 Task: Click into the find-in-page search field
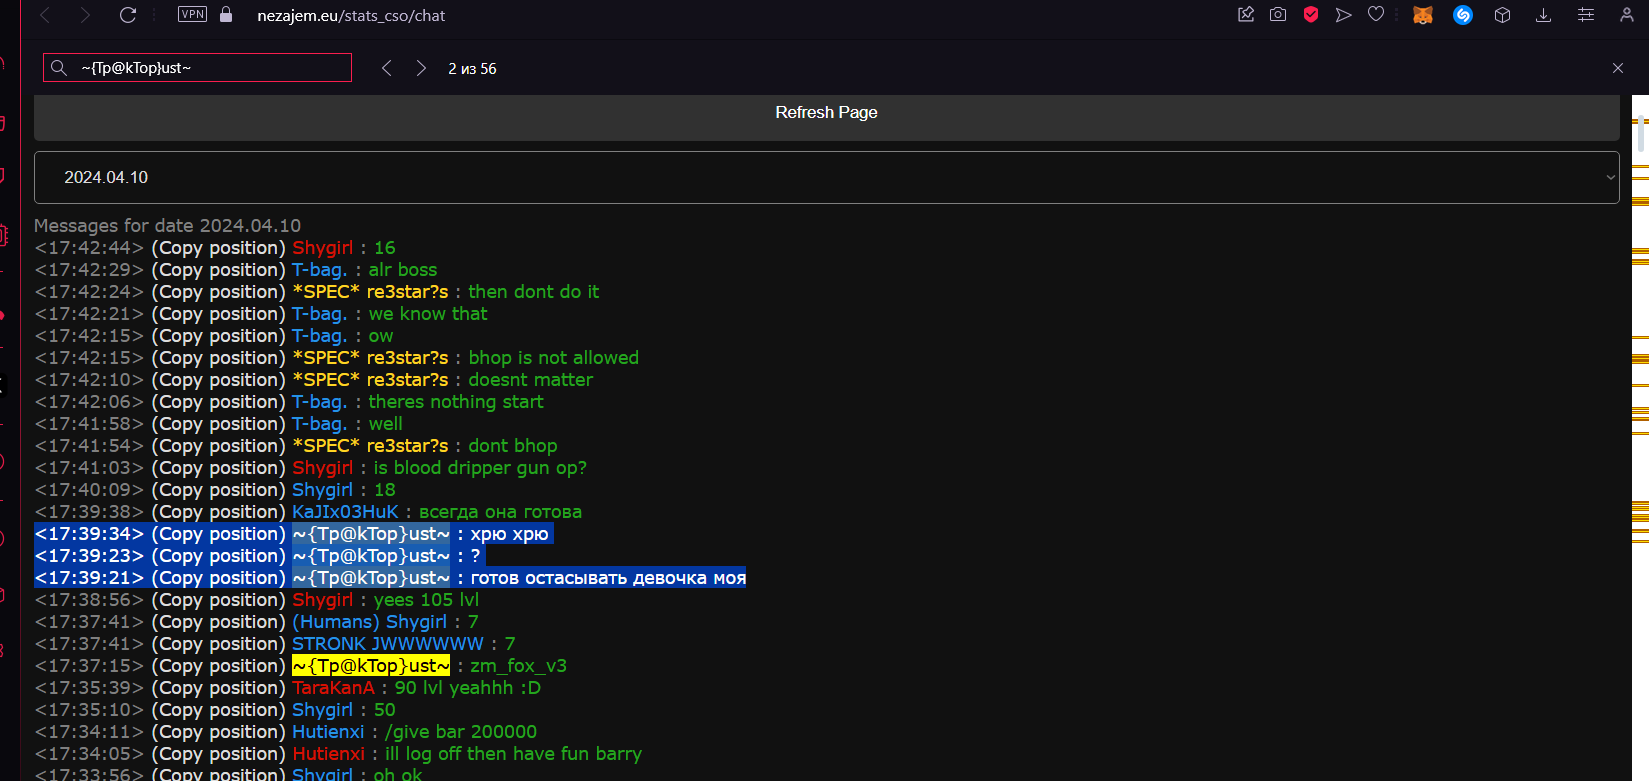coord(210,68)
